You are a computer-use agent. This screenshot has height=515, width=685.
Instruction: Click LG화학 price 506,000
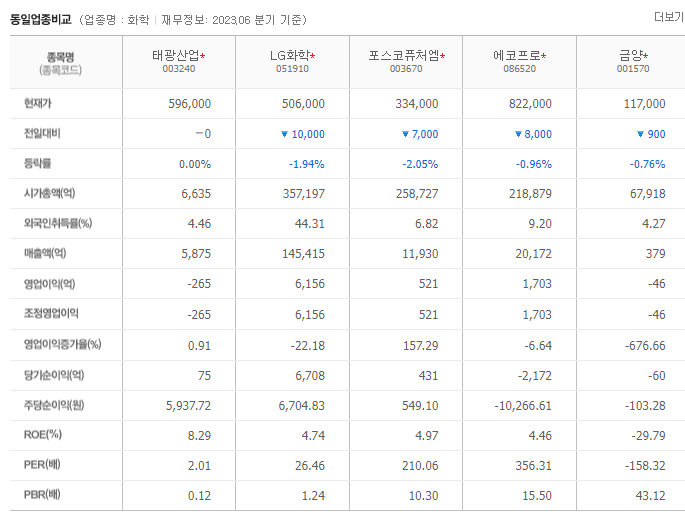pyautogui.click(x=303, y=104)
